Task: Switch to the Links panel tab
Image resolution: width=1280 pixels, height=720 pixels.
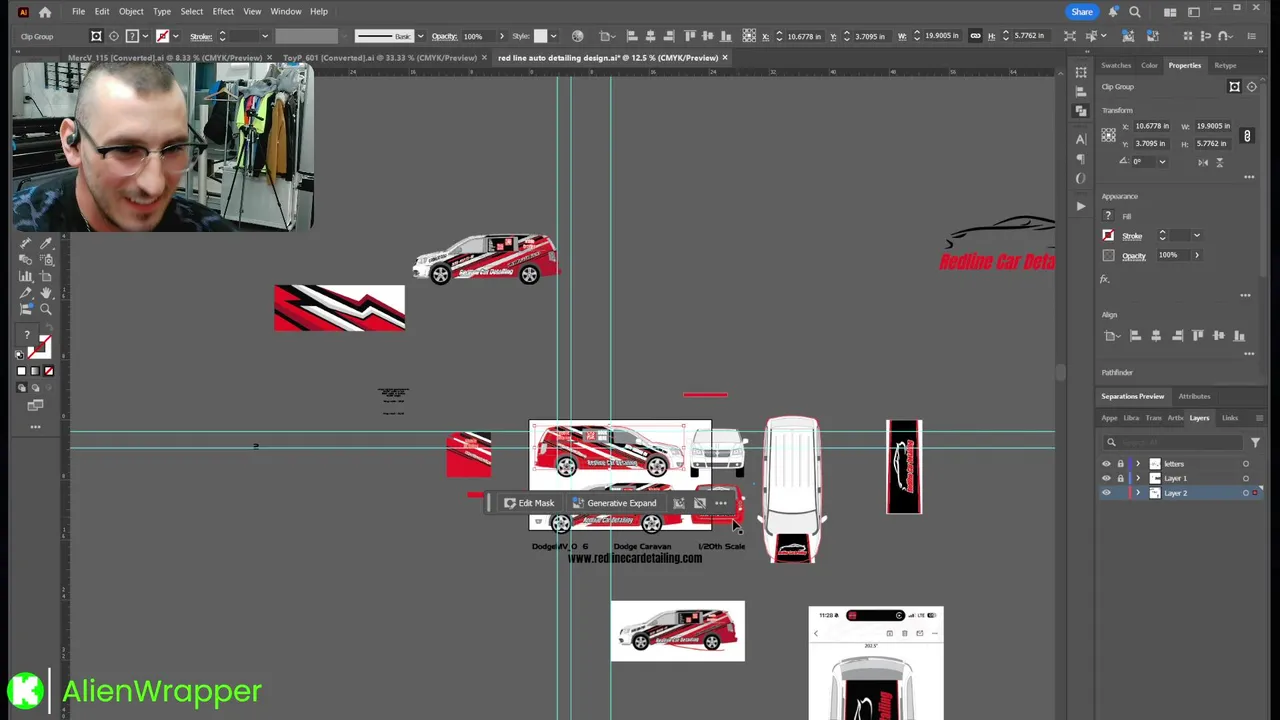Action: [1230, 418]
